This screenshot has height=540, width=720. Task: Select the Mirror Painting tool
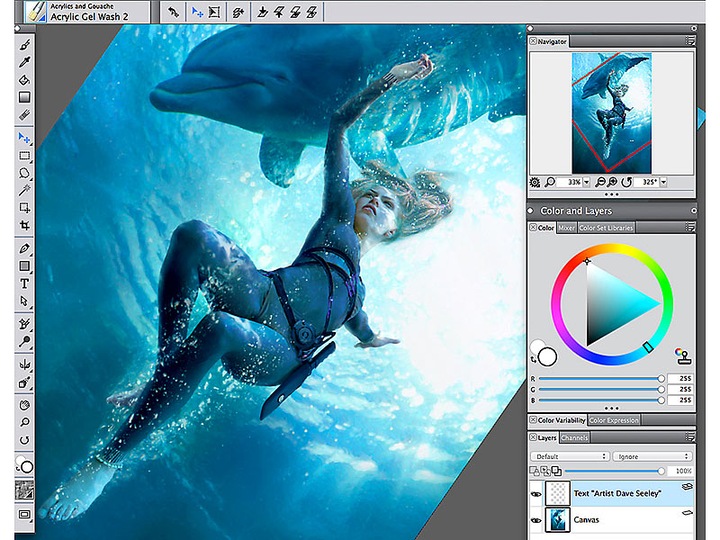25,364
